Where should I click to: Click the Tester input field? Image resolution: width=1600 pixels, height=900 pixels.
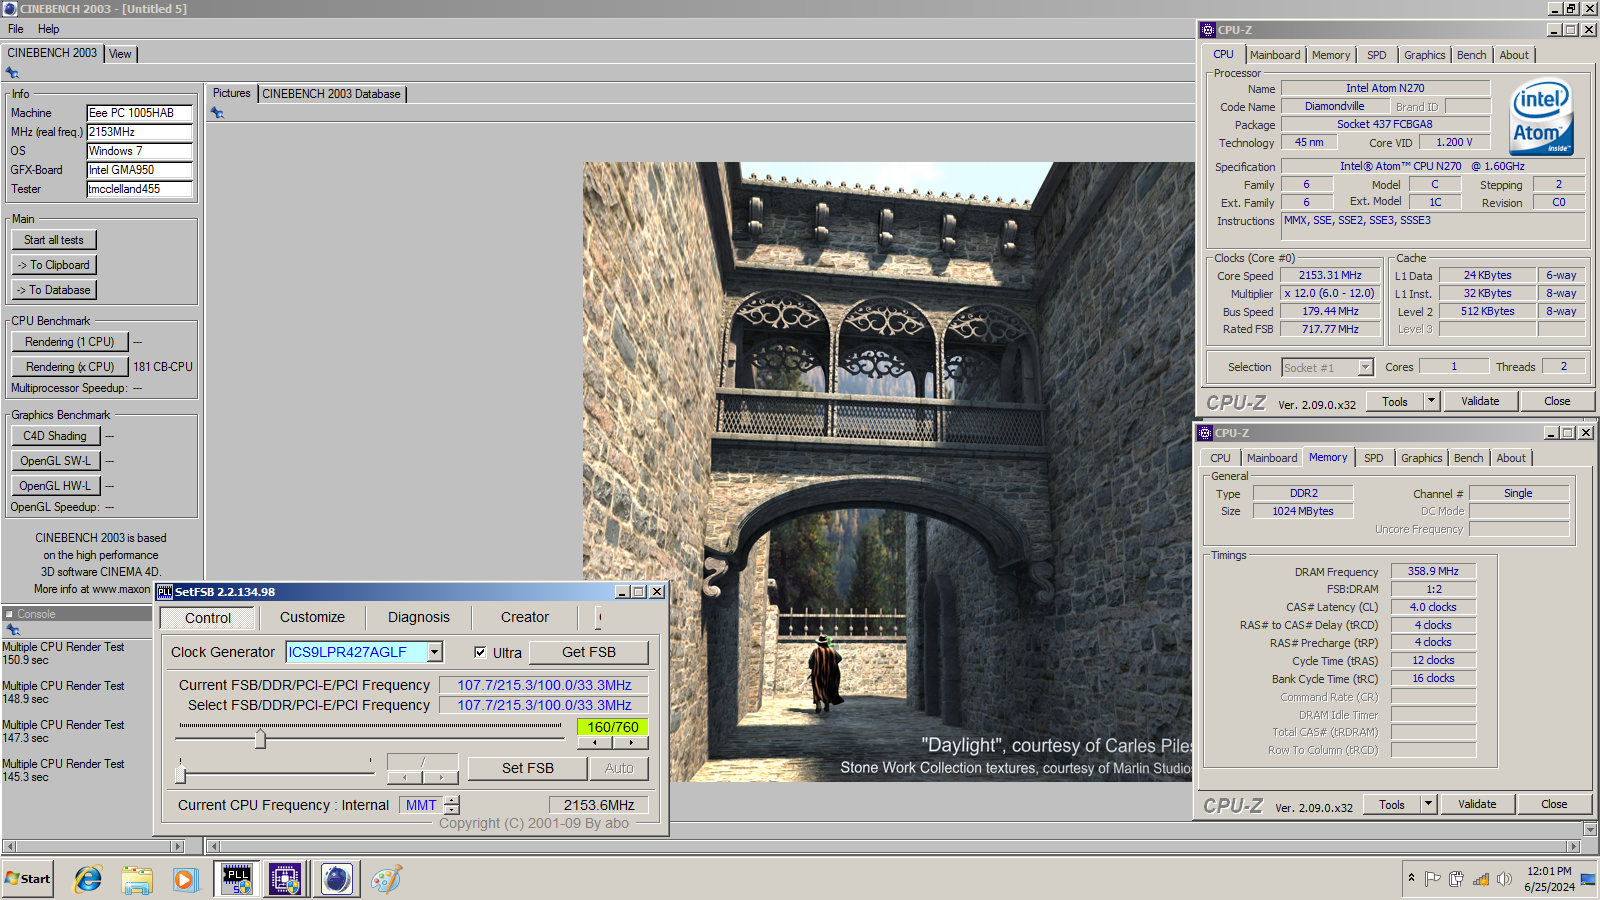point(139,189)
